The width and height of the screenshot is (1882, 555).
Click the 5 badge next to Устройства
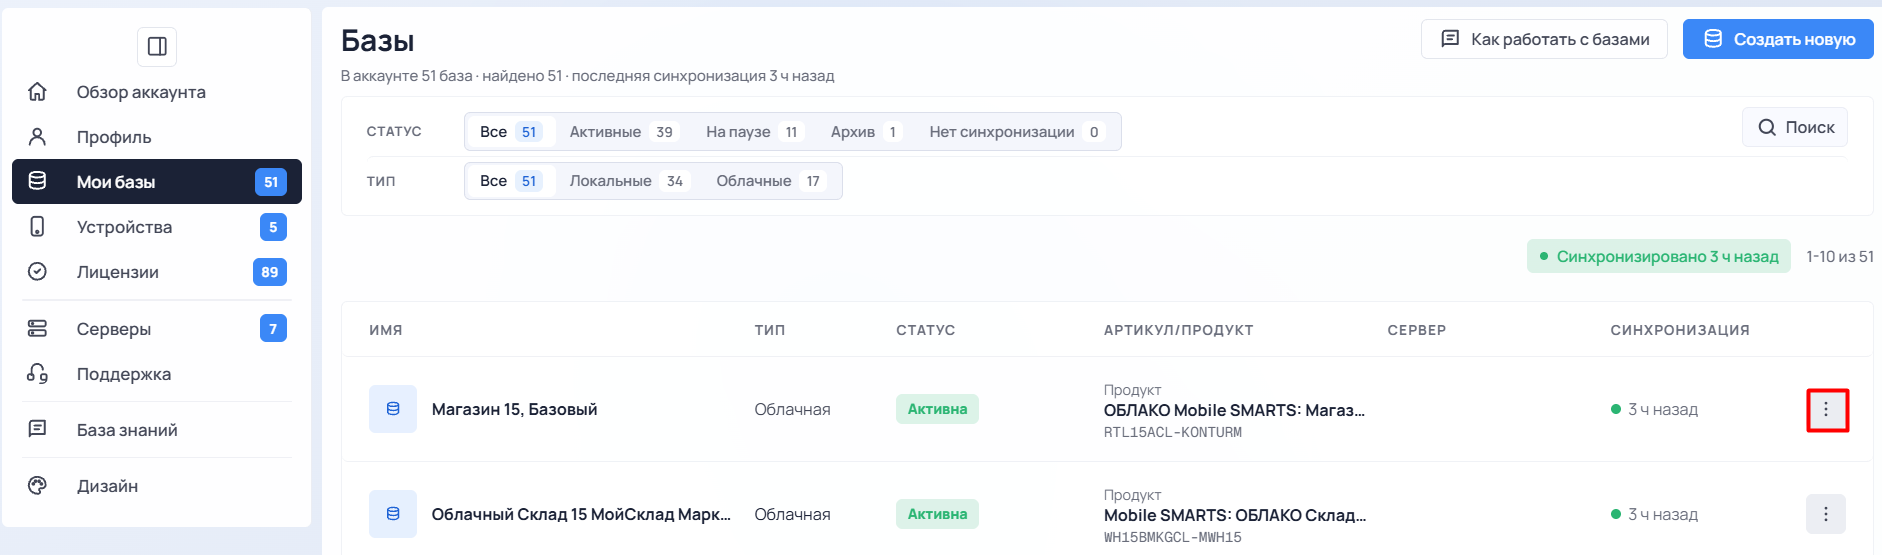[273, 227]
